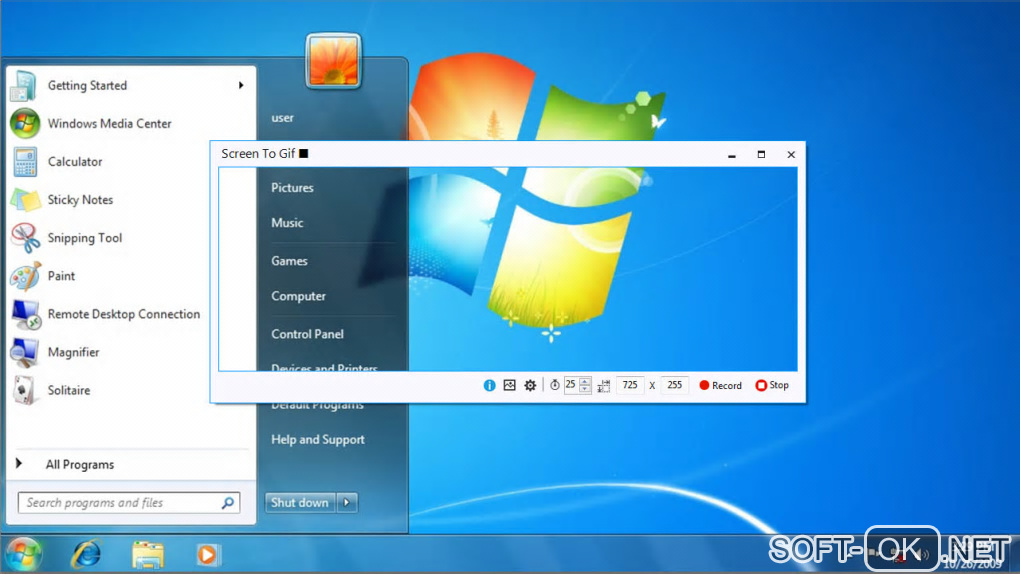Click the Windows Media Center icon
Viewport: 1020px width, 574px height.
tap(25, 124)
